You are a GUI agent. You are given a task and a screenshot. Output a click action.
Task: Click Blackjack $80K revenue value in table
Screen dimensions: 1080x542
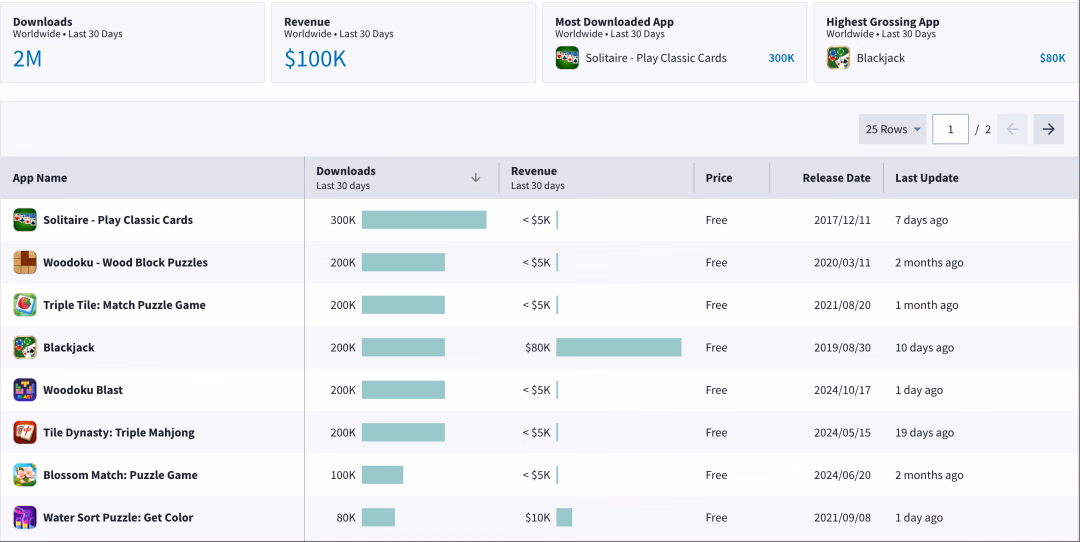point(537,347)
